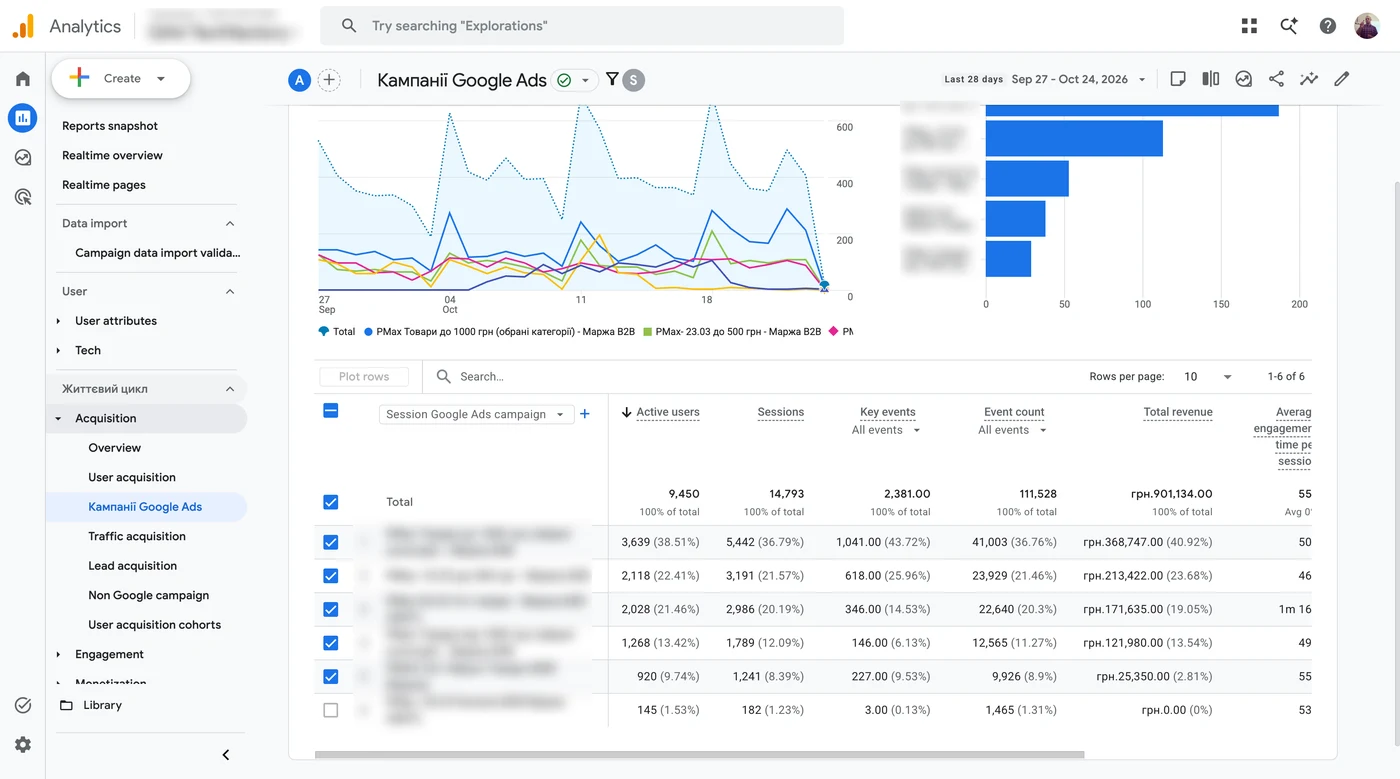This screenshot has width=1400, height=779.
Task: Open the report status dropdown arrow
Action: coord(586,80)
